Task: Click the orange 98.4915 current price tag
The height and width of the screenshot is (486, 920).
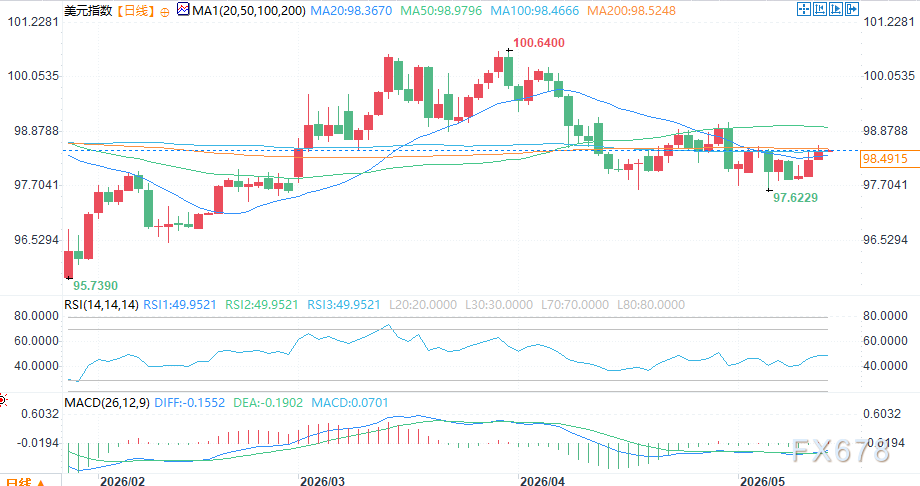Action: click(x=885, y=158)
